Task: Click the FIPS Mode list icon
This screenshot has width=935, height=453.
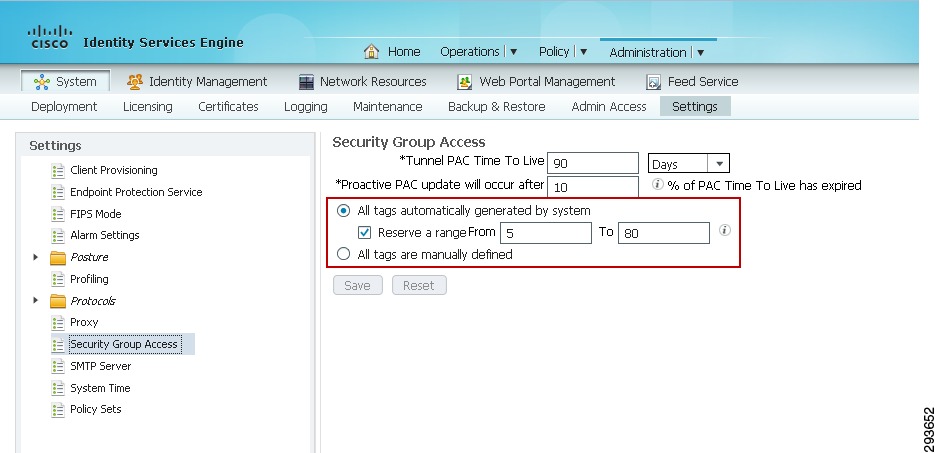Action: [58, 214]
